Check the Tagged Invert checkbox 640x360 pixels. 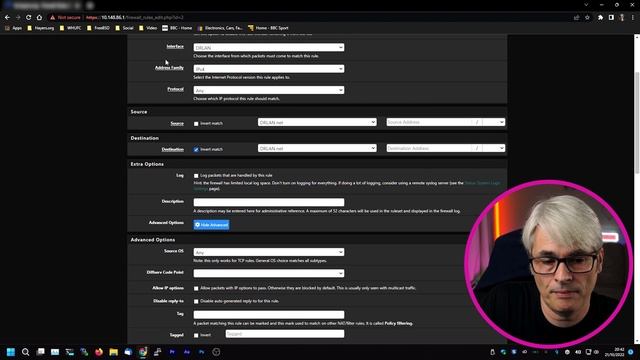tap(196, 336)
